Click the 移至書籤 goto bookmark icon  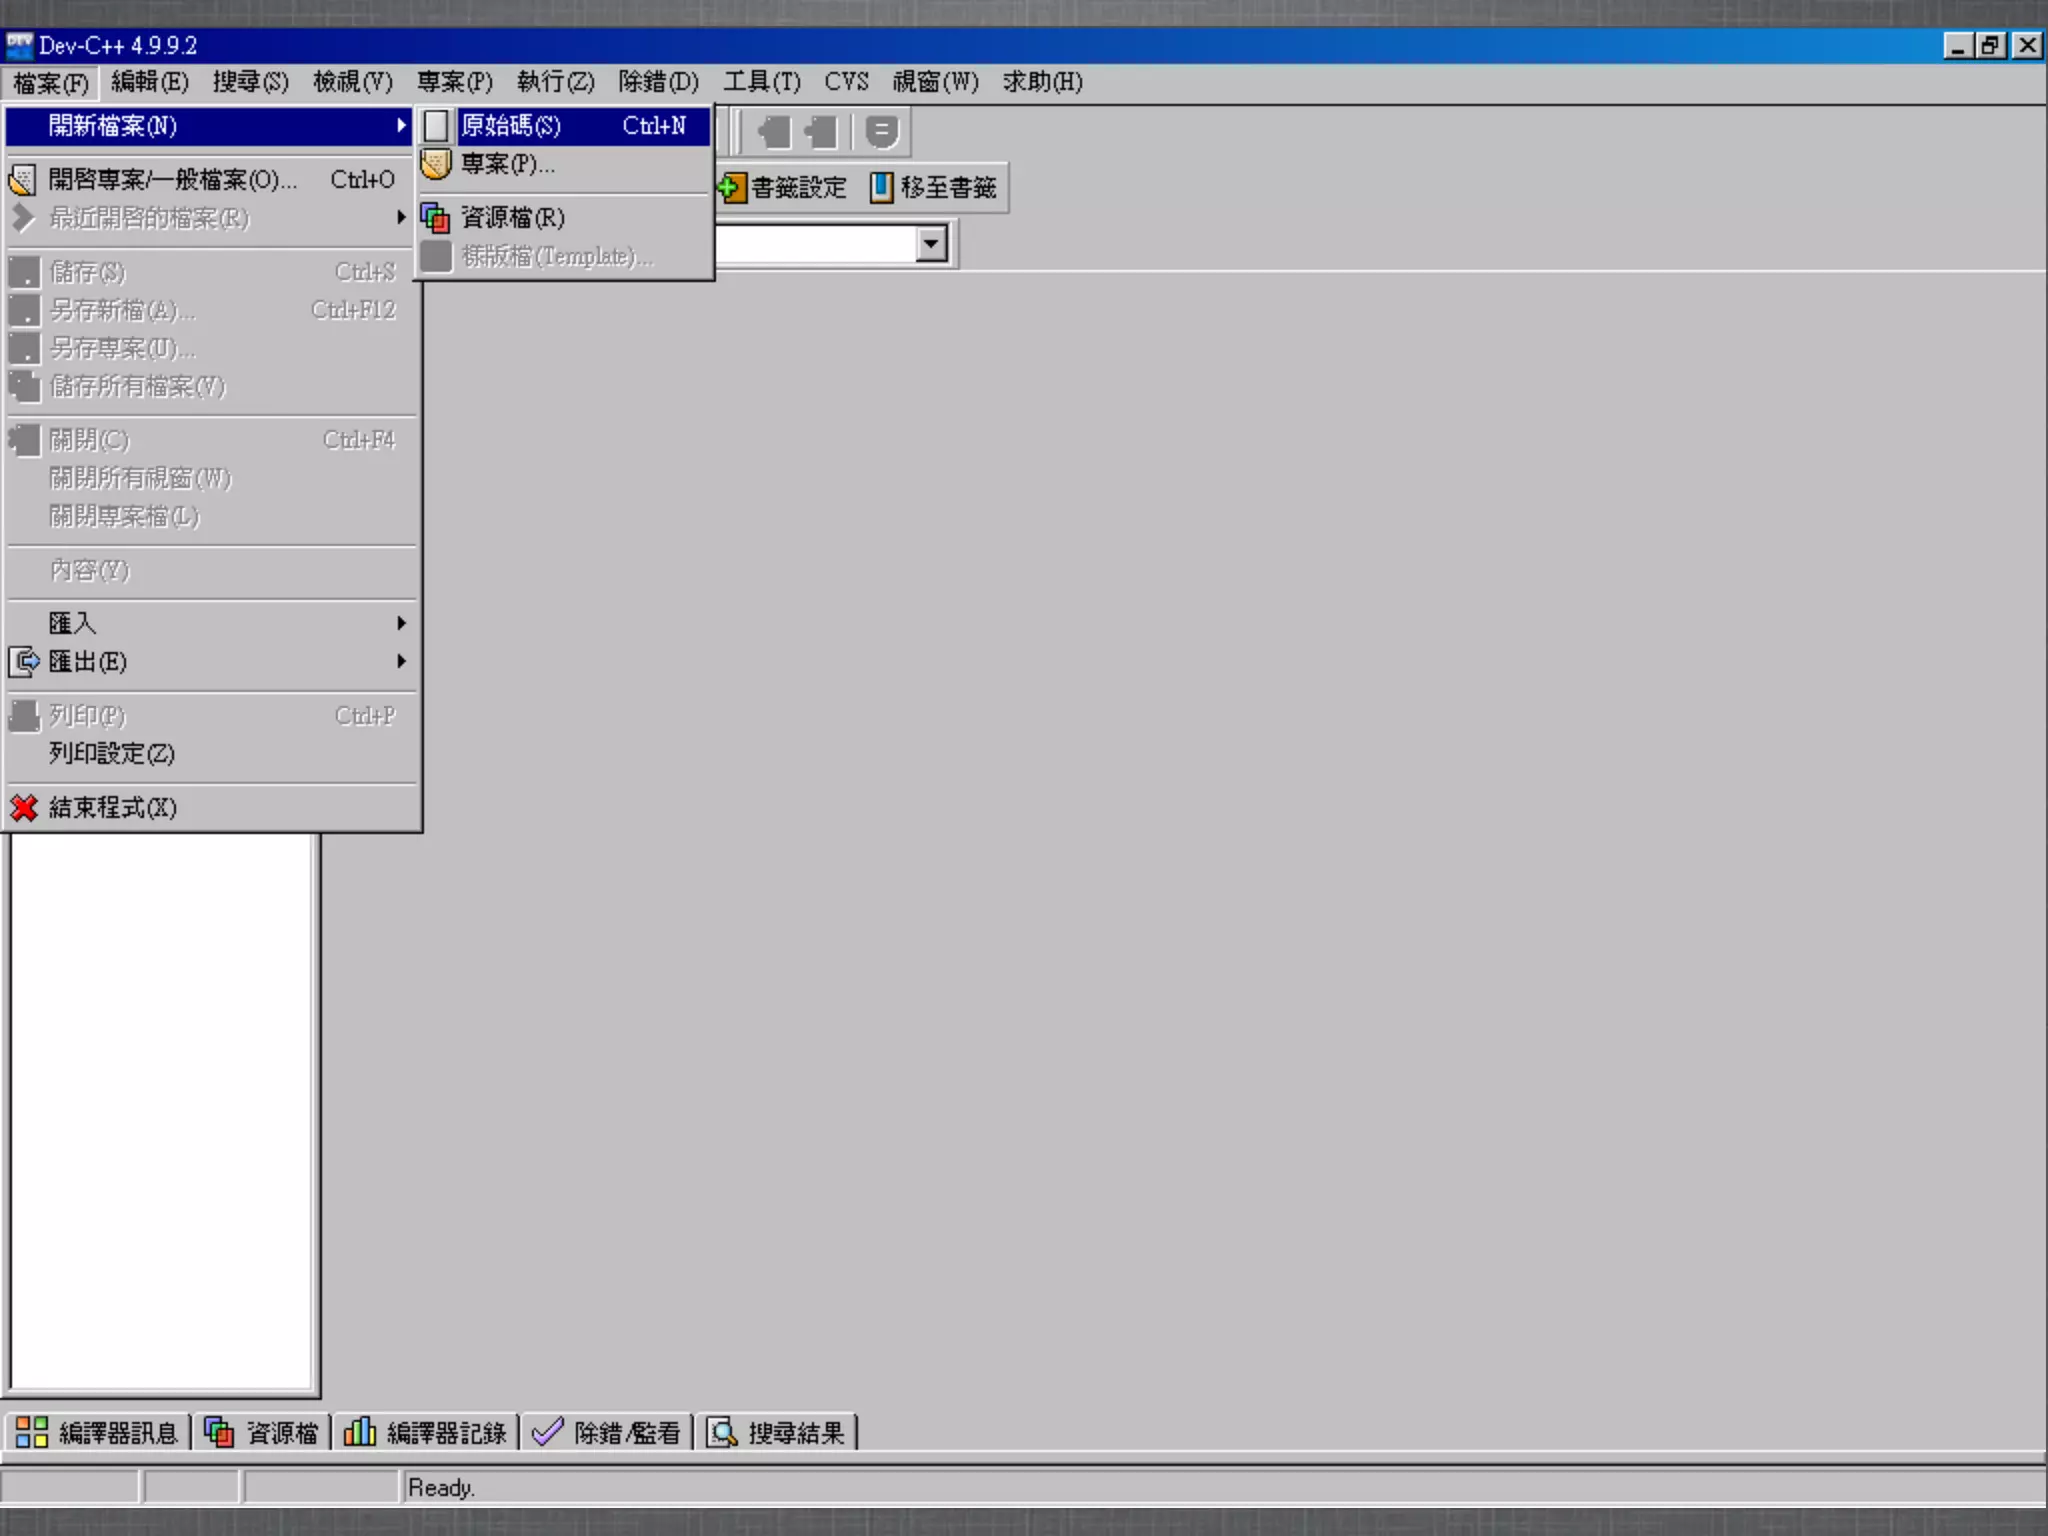coord(881,188)
